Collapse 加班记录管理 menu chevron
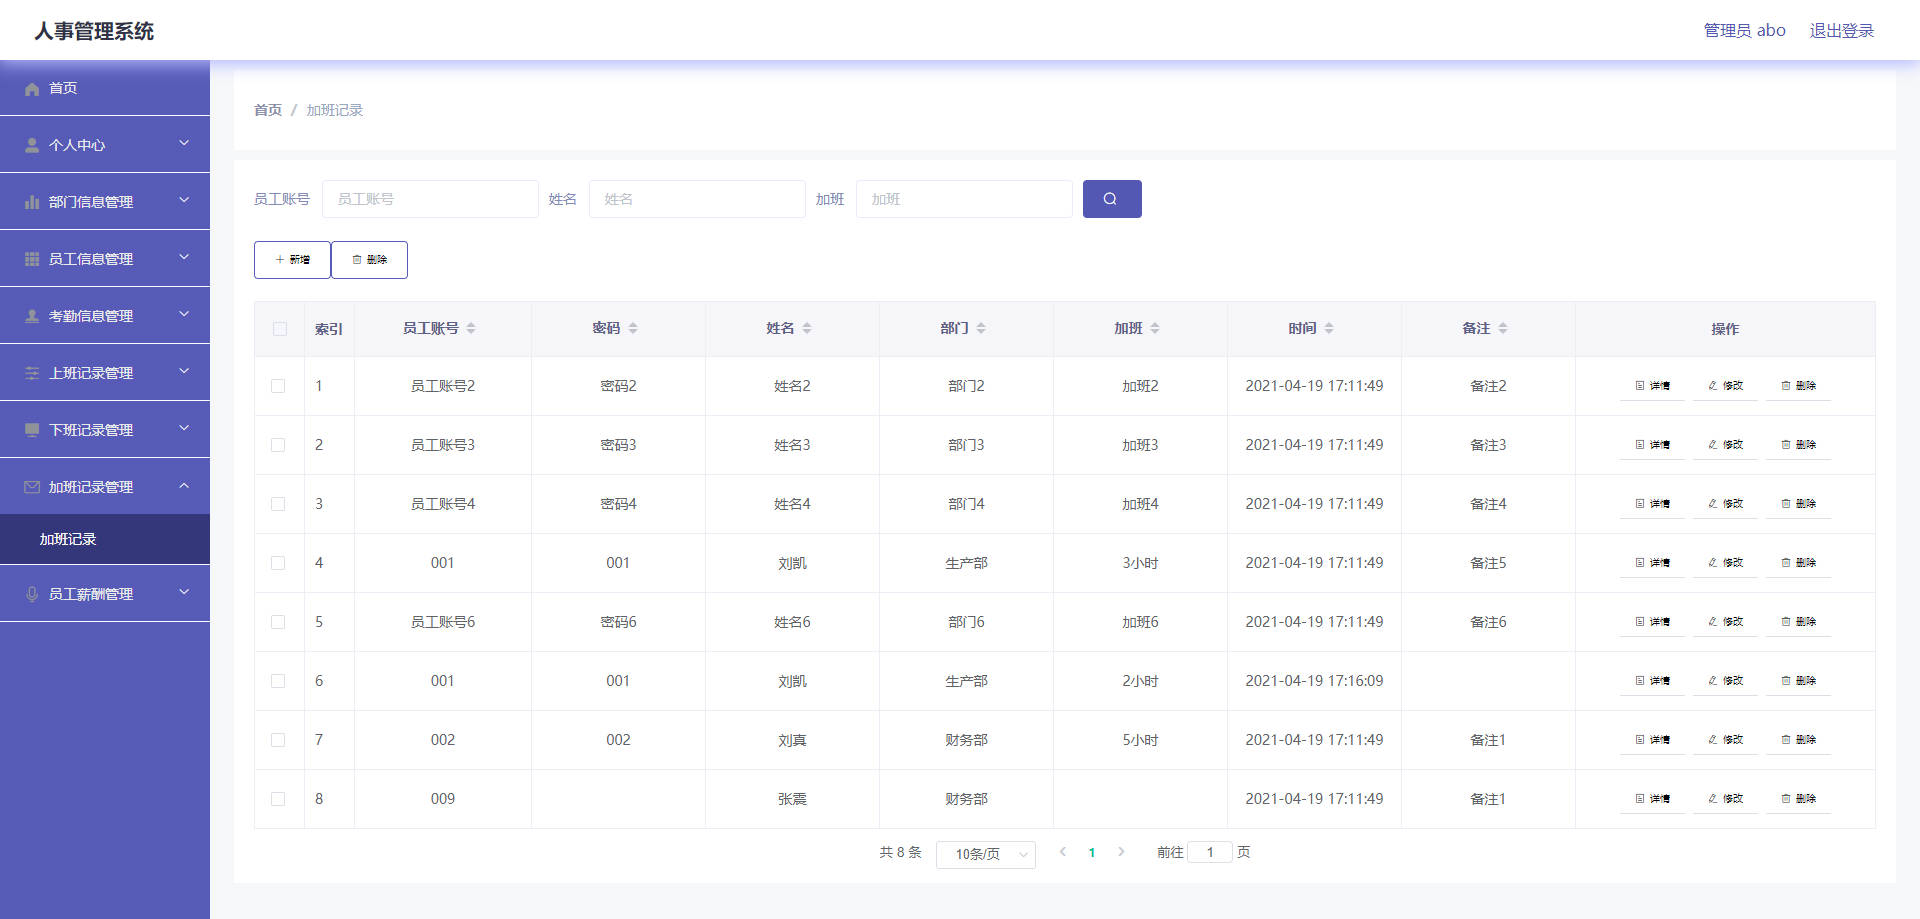This screenshot has width=1920, height=919. [x=184, y=485]
